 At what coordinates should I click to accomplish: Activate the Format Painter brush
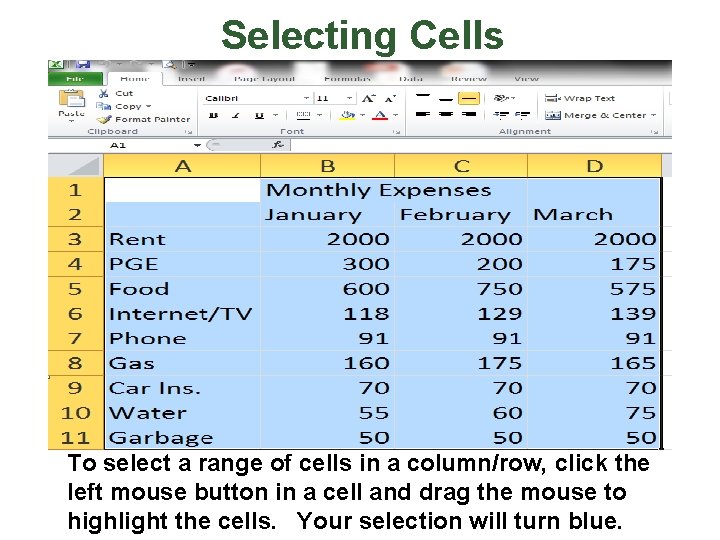(104, 119)
